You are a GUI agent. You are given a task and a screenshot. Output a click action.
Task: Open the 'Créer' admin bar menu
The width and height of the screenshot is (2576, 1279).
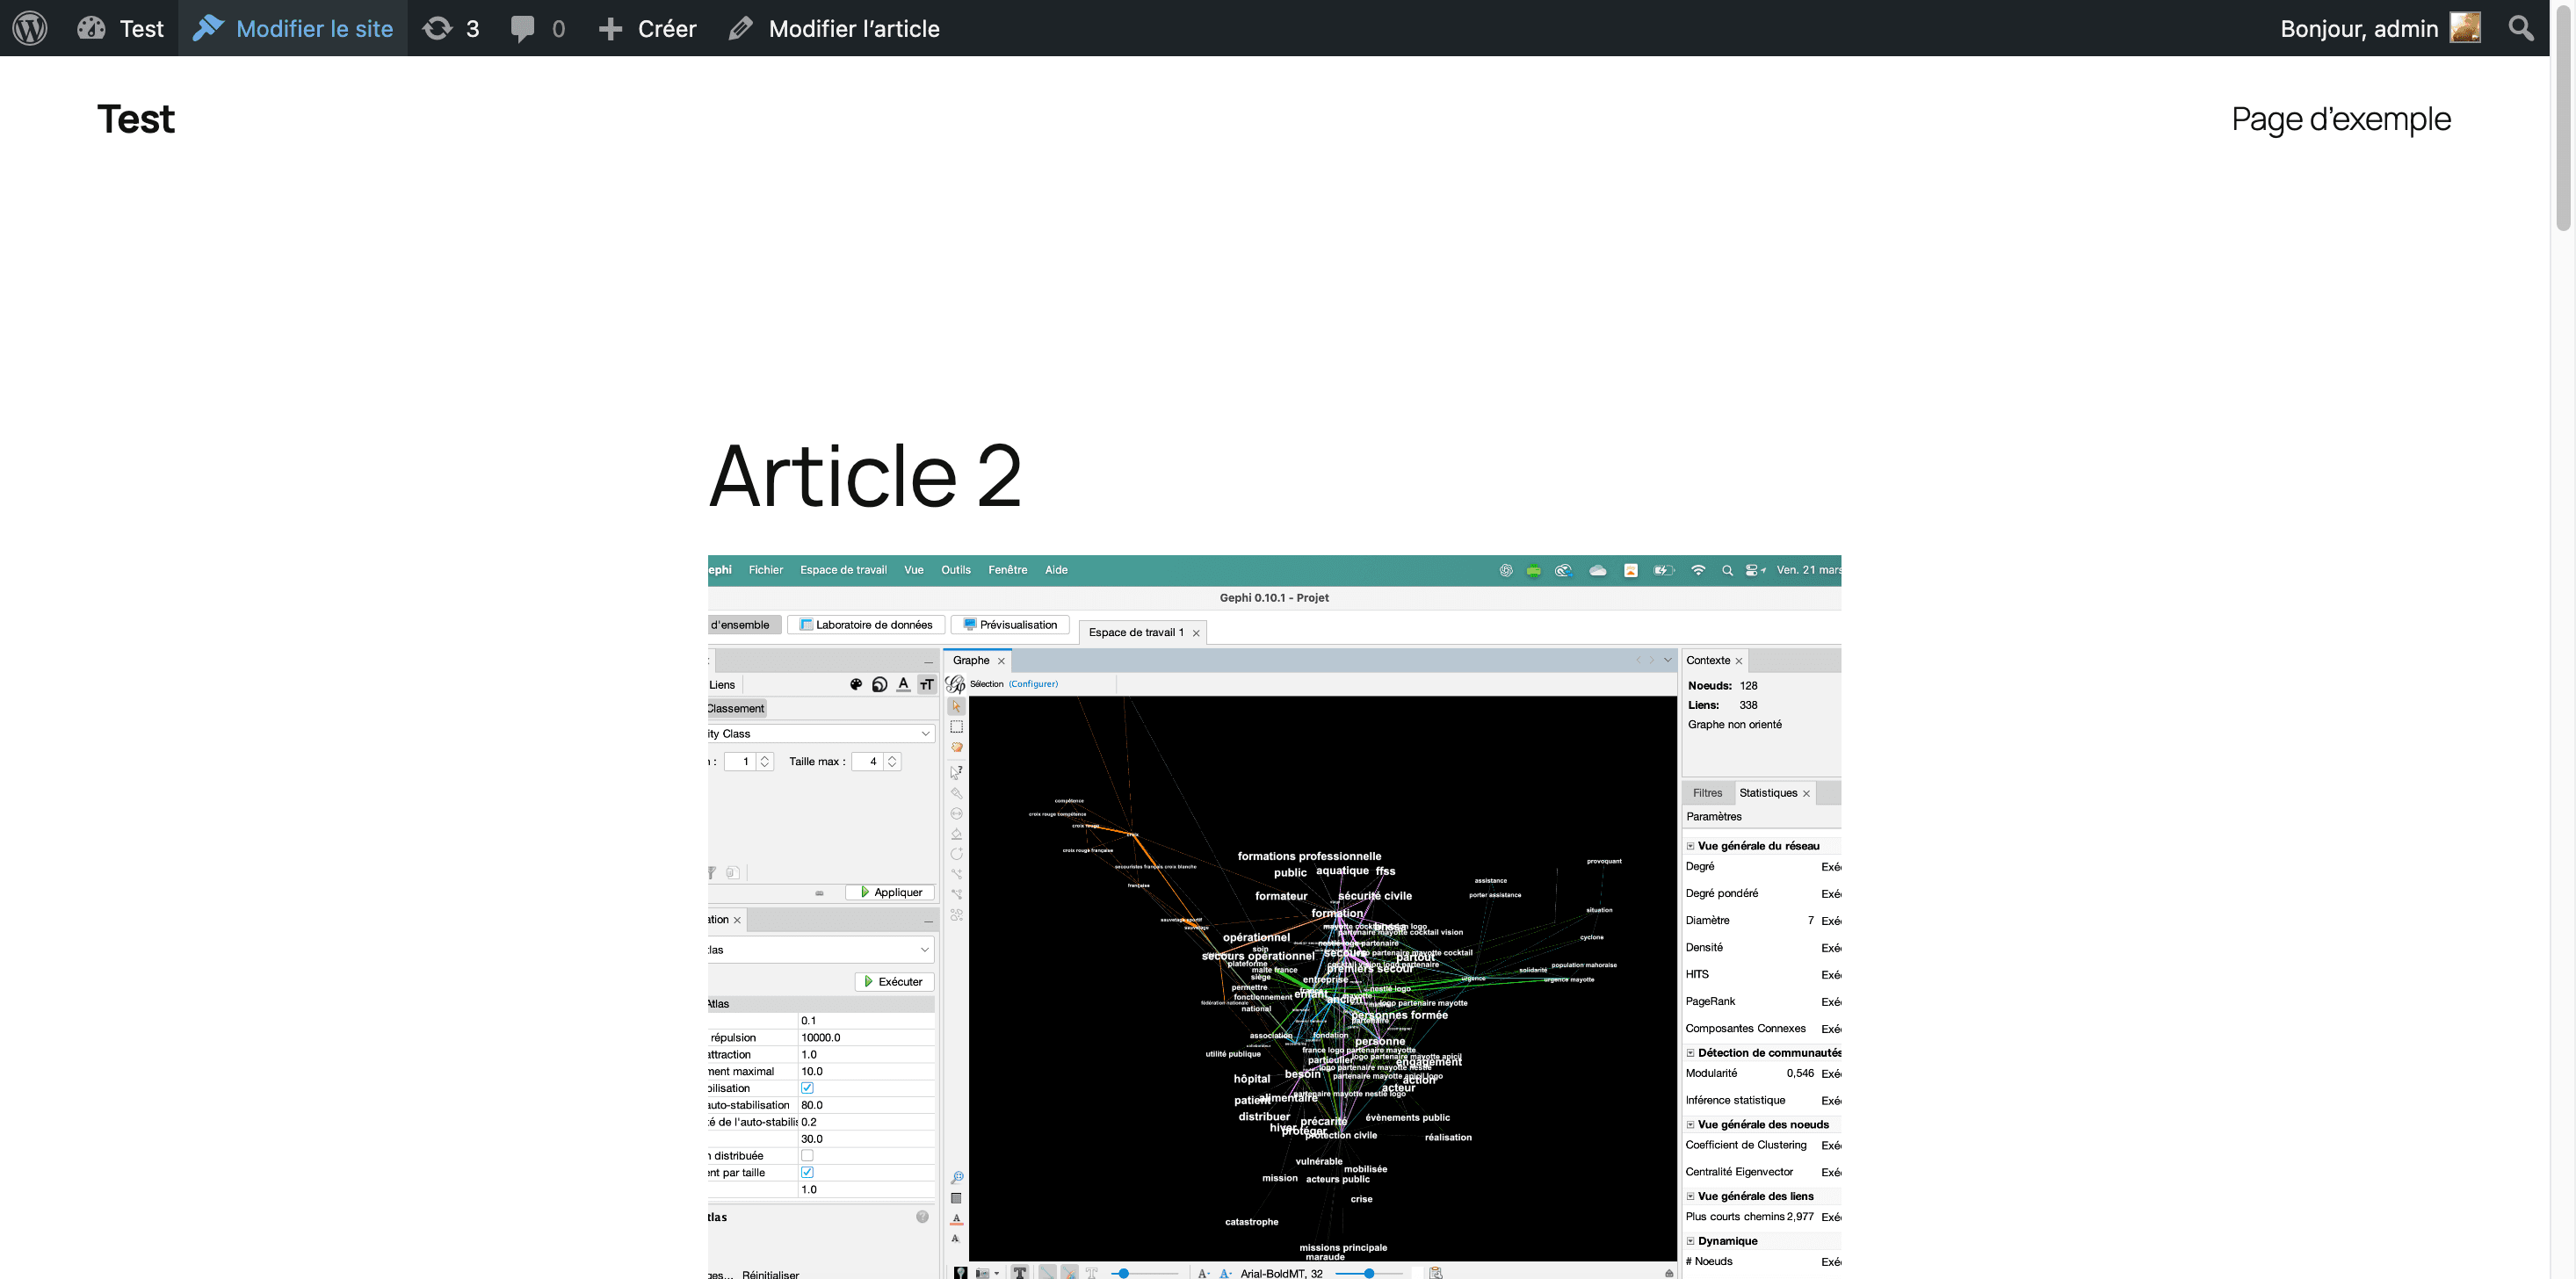[x=647, y=28]
